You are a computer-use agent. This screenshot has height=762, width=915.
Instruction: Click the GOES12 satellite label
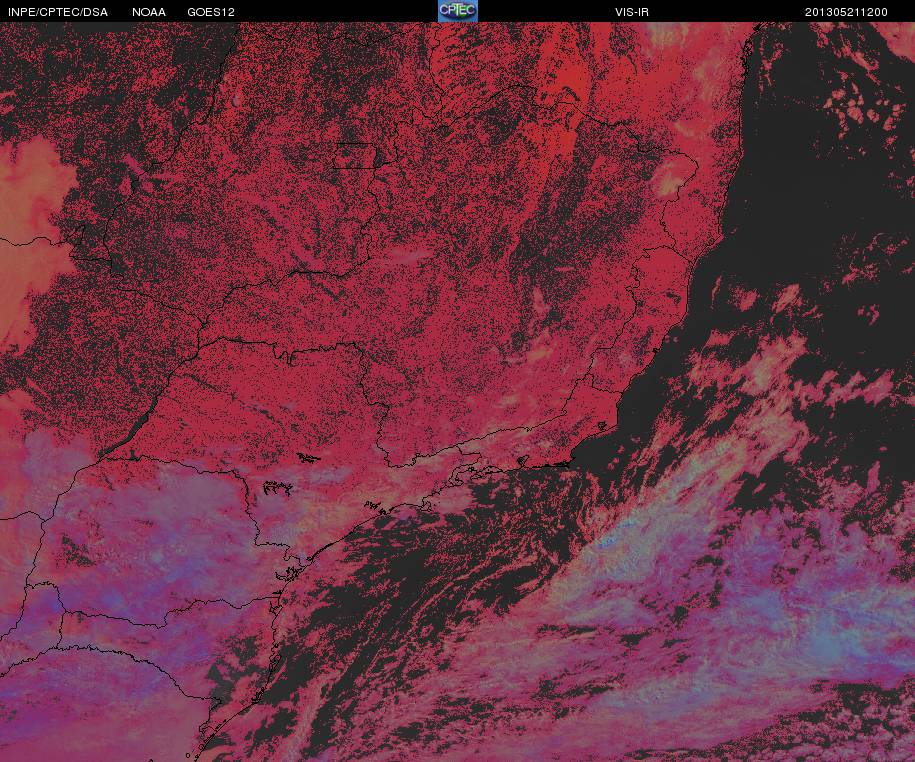click(211, 12)
